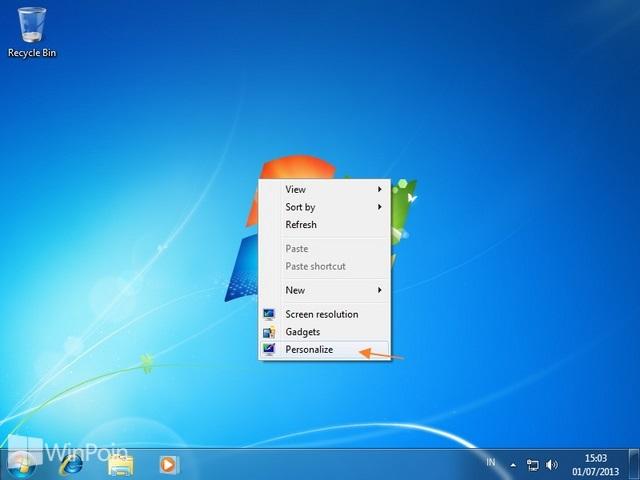Click the Screen resolution monitor icon
The image size is (640, 480).
coord(269,314)
